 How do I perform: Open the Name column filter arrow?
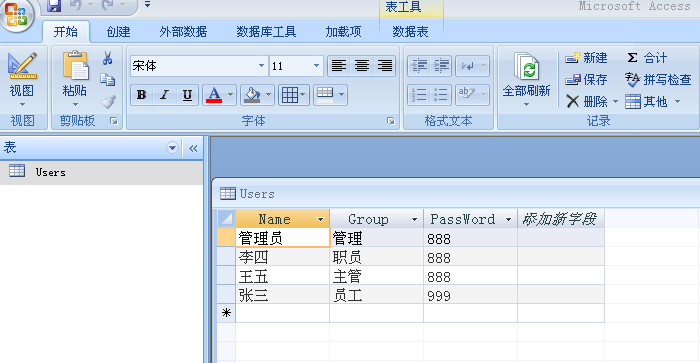tap(320, 219)
